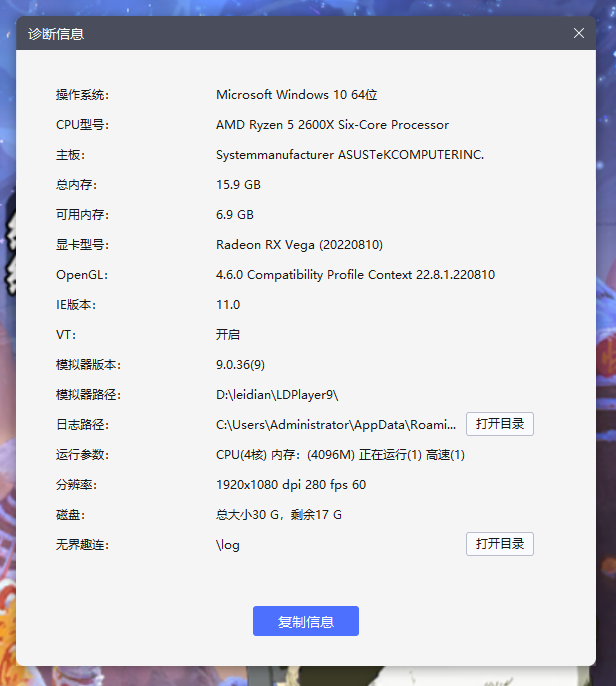
Task: Click the C:\Users\Administrator log path text
Action: pyautogui.click(x=336, y=425)
